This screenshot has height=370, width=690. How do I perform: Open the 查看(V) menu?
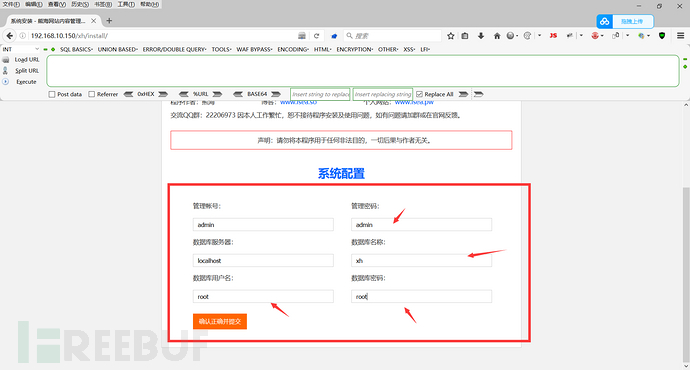click(x=57, y=4)
